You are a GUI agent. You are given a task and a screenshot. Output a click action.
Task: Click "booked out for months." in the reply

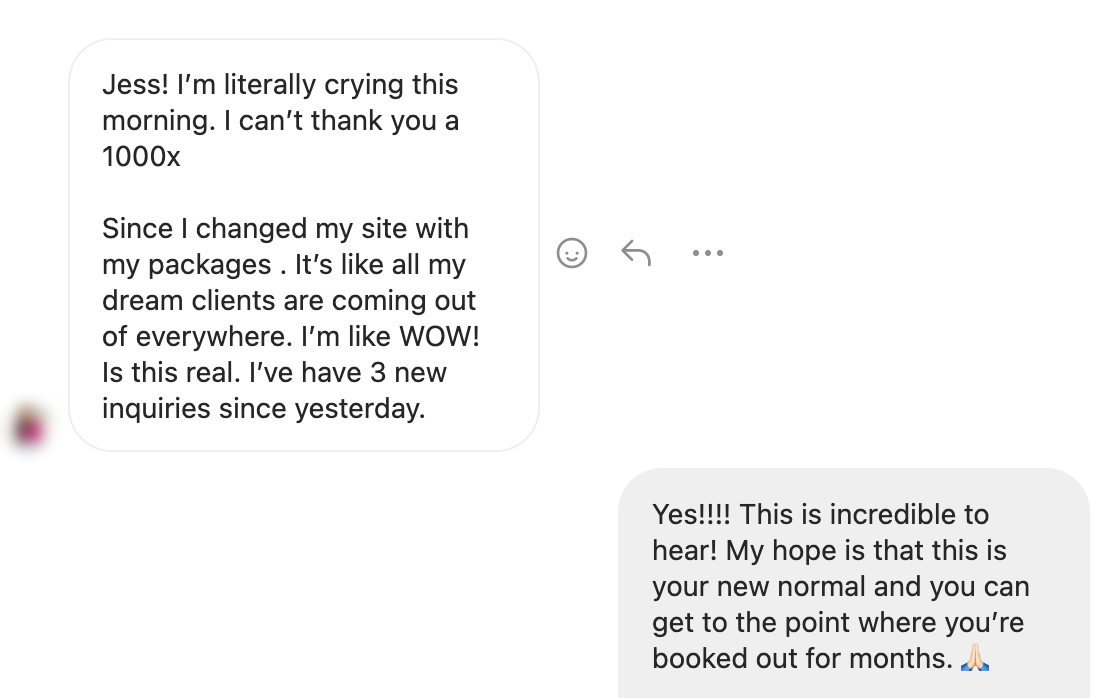tap(802, 659)
